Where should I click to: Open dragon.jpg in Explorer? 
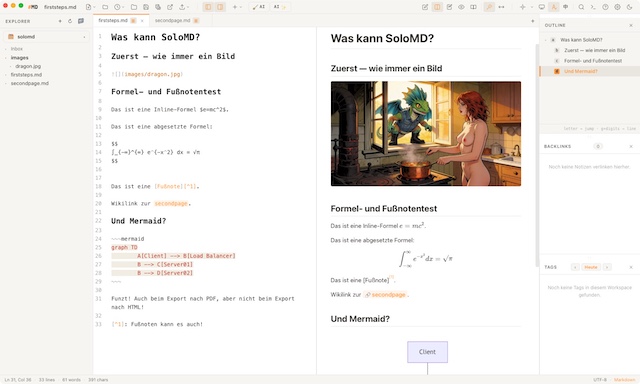point(28,66)
